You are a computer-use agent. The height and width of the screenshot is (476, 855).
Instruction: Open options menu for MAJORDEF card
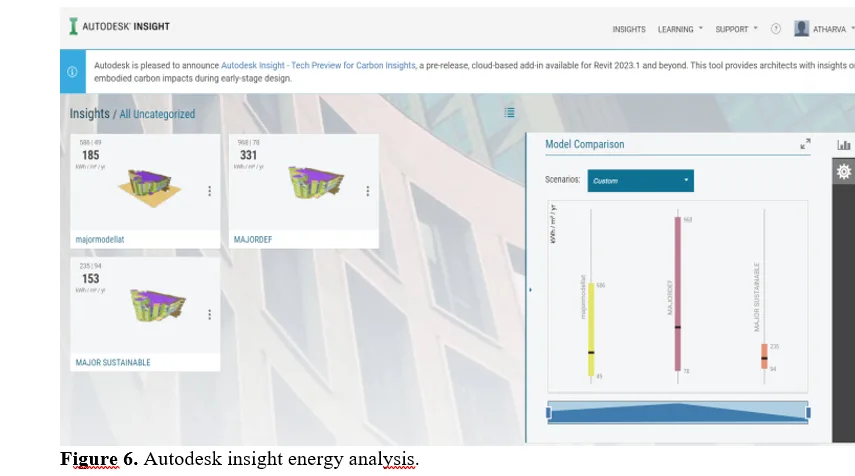click(x=368, y=191)
